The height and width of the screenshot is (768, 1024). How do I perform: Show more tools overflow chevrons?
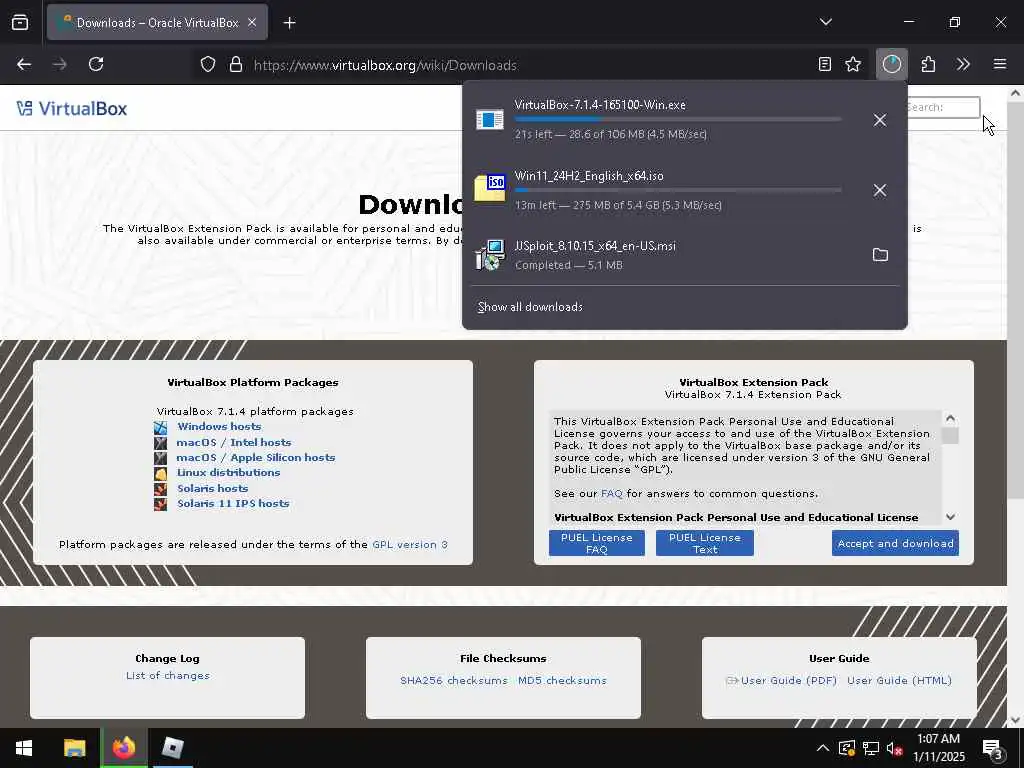pyautogui.click(x=963, y=64)
